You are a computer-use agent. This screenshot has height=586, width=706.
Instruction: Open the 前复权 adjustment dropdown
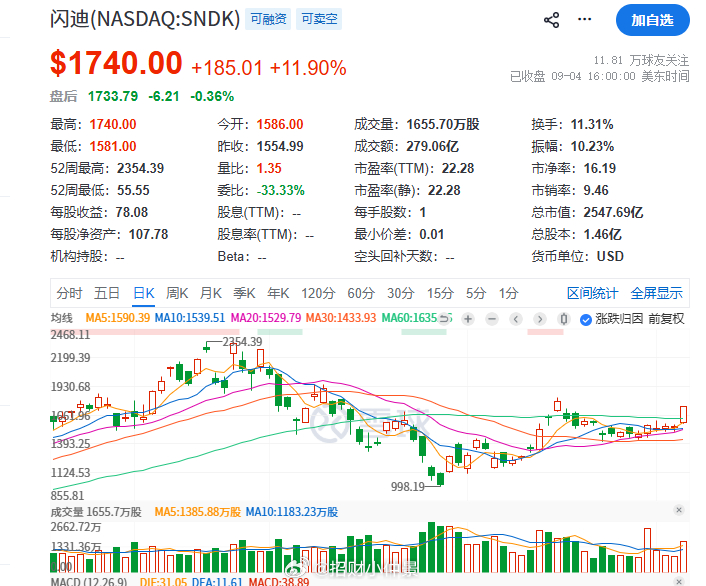666,319
